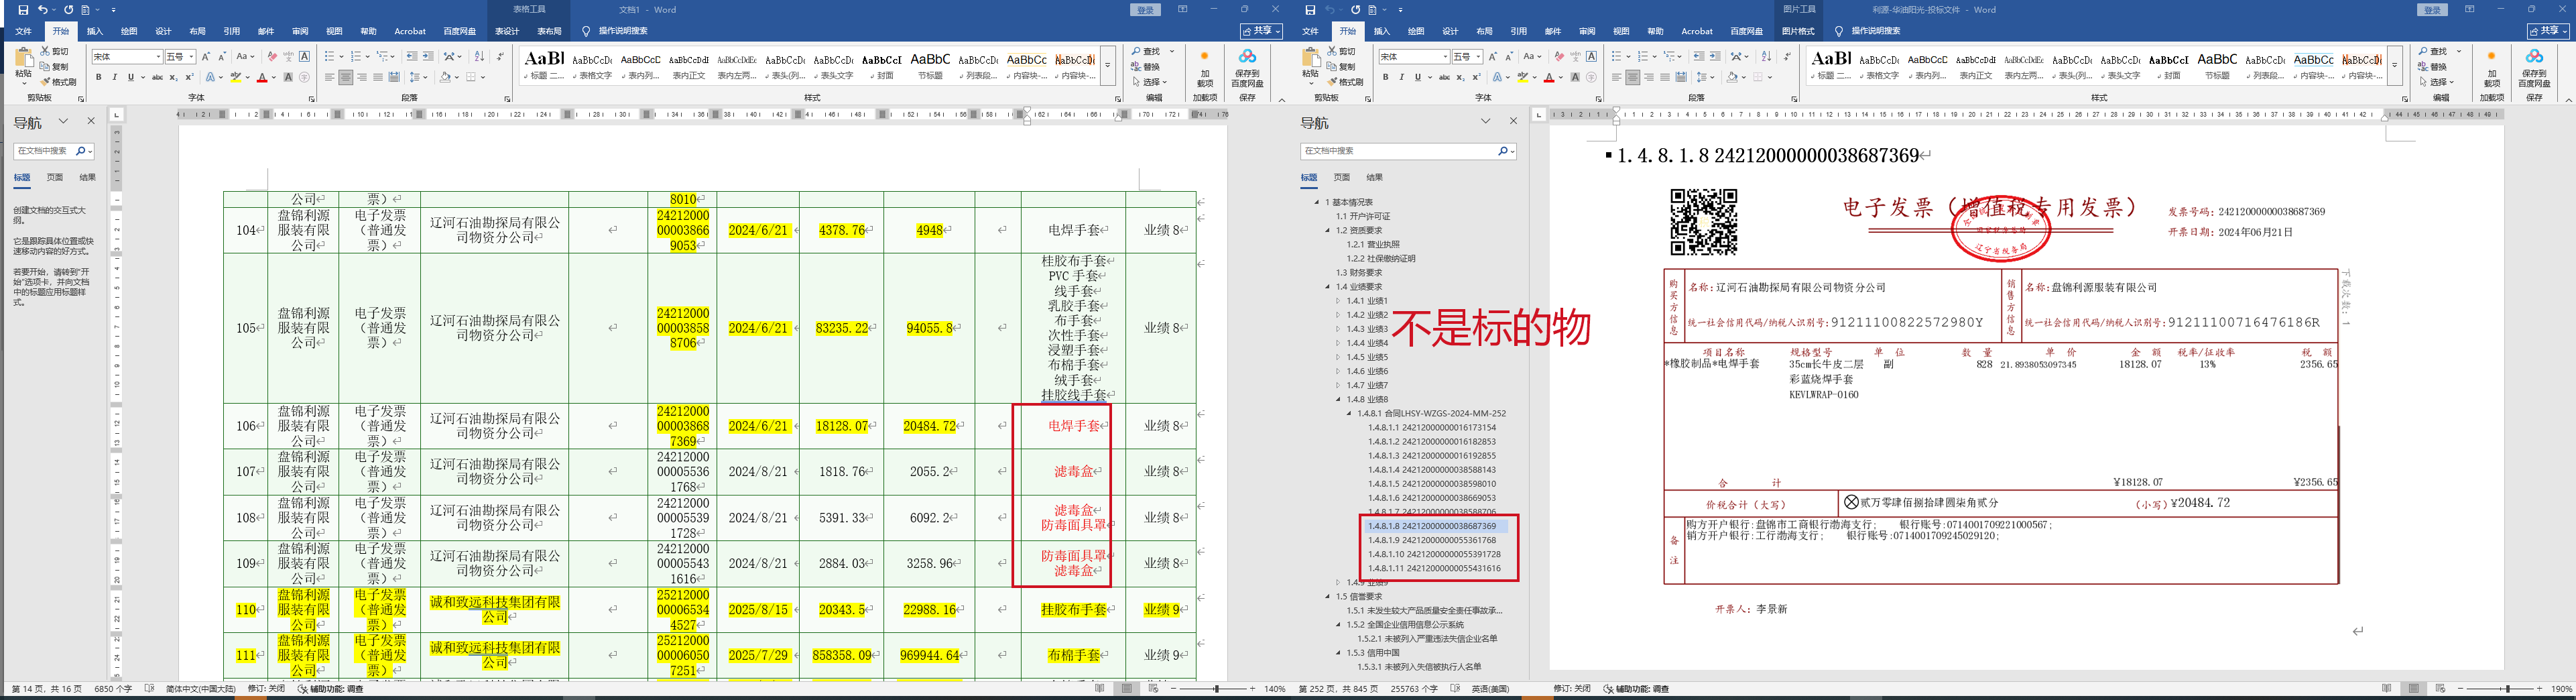
Task: Expand 1.4.1 业绩1 in navigation tree
Action: (1338, 301)
